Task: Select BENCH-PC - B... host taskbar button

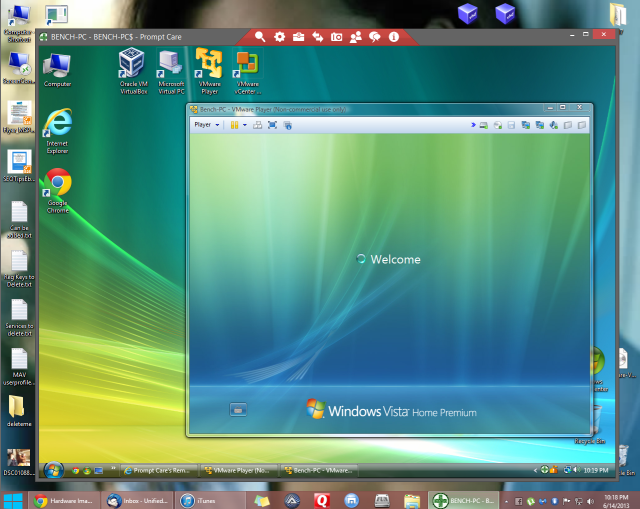Action: (x=464, y=501)
